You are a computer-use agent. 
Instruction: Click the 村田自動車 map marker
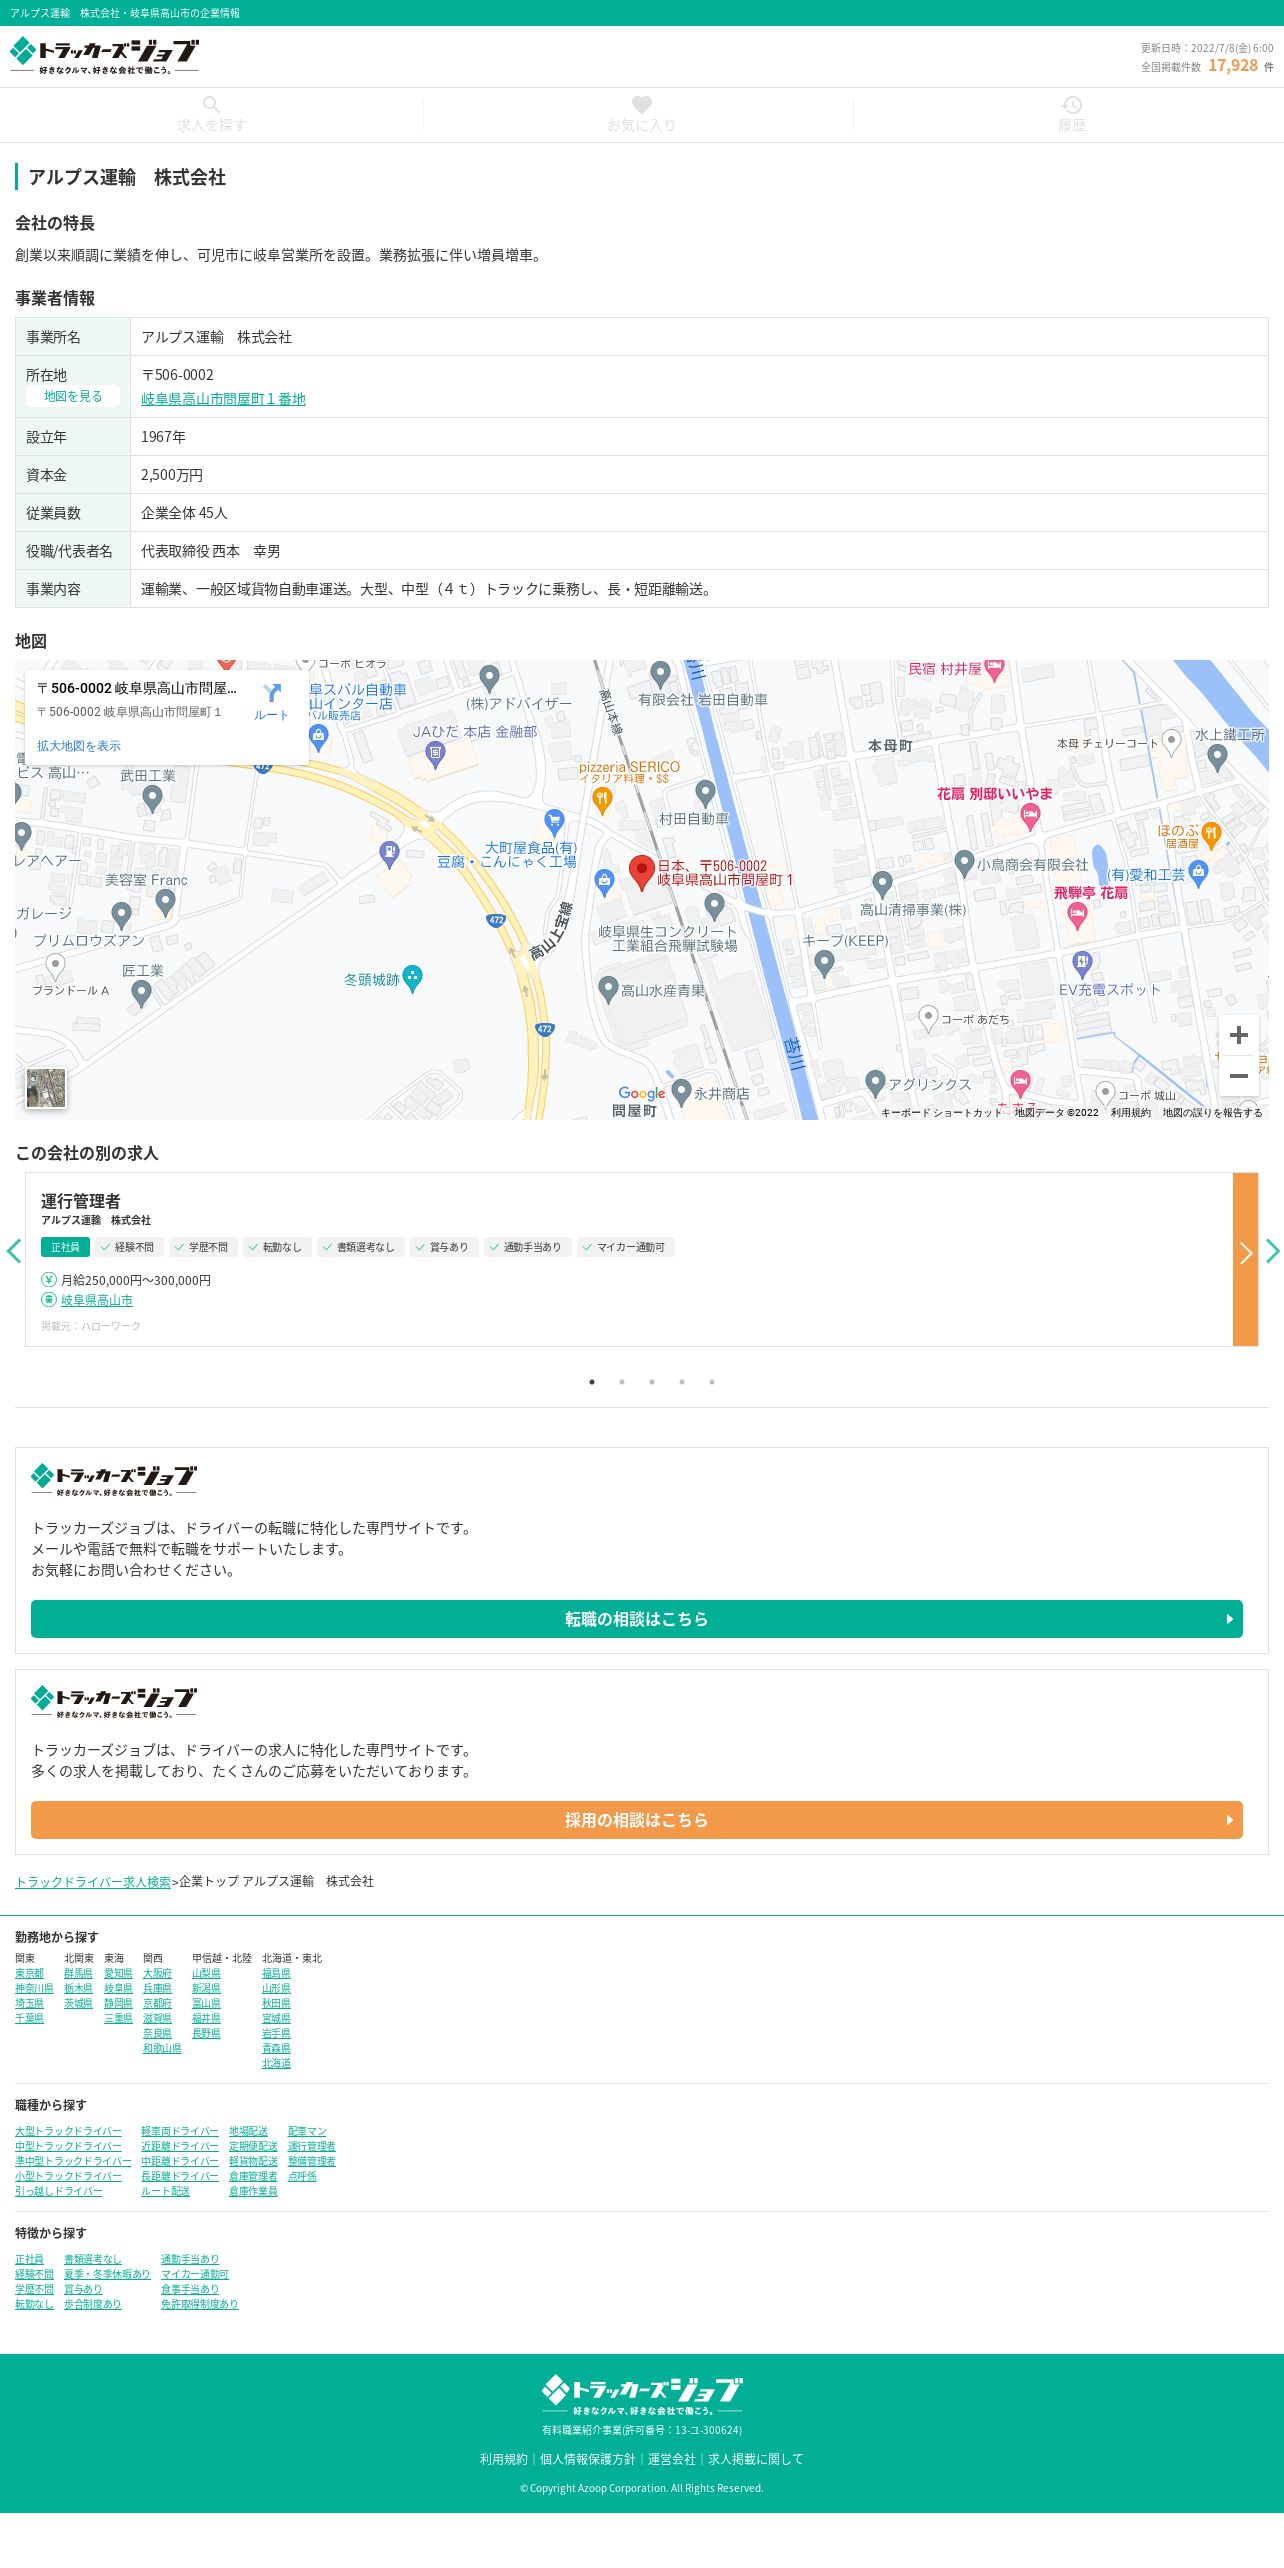click(x=705, y=793)
